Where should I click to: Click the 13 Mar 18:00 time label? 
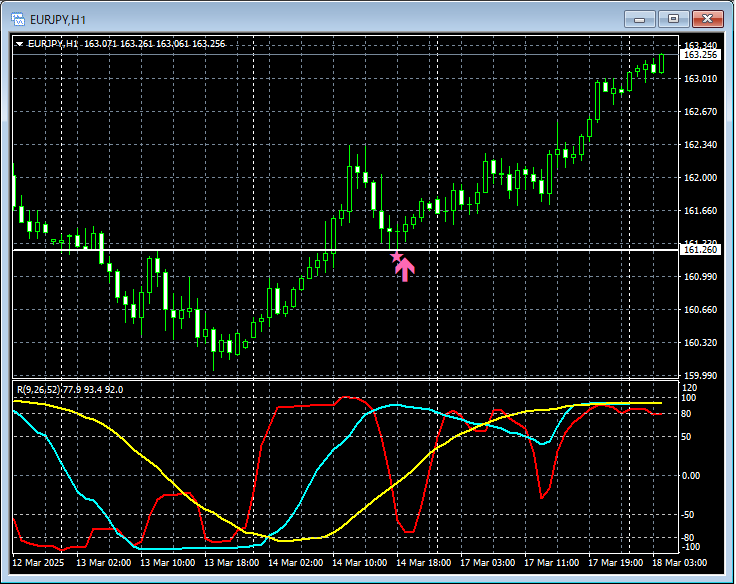click(x=231, y=562)
